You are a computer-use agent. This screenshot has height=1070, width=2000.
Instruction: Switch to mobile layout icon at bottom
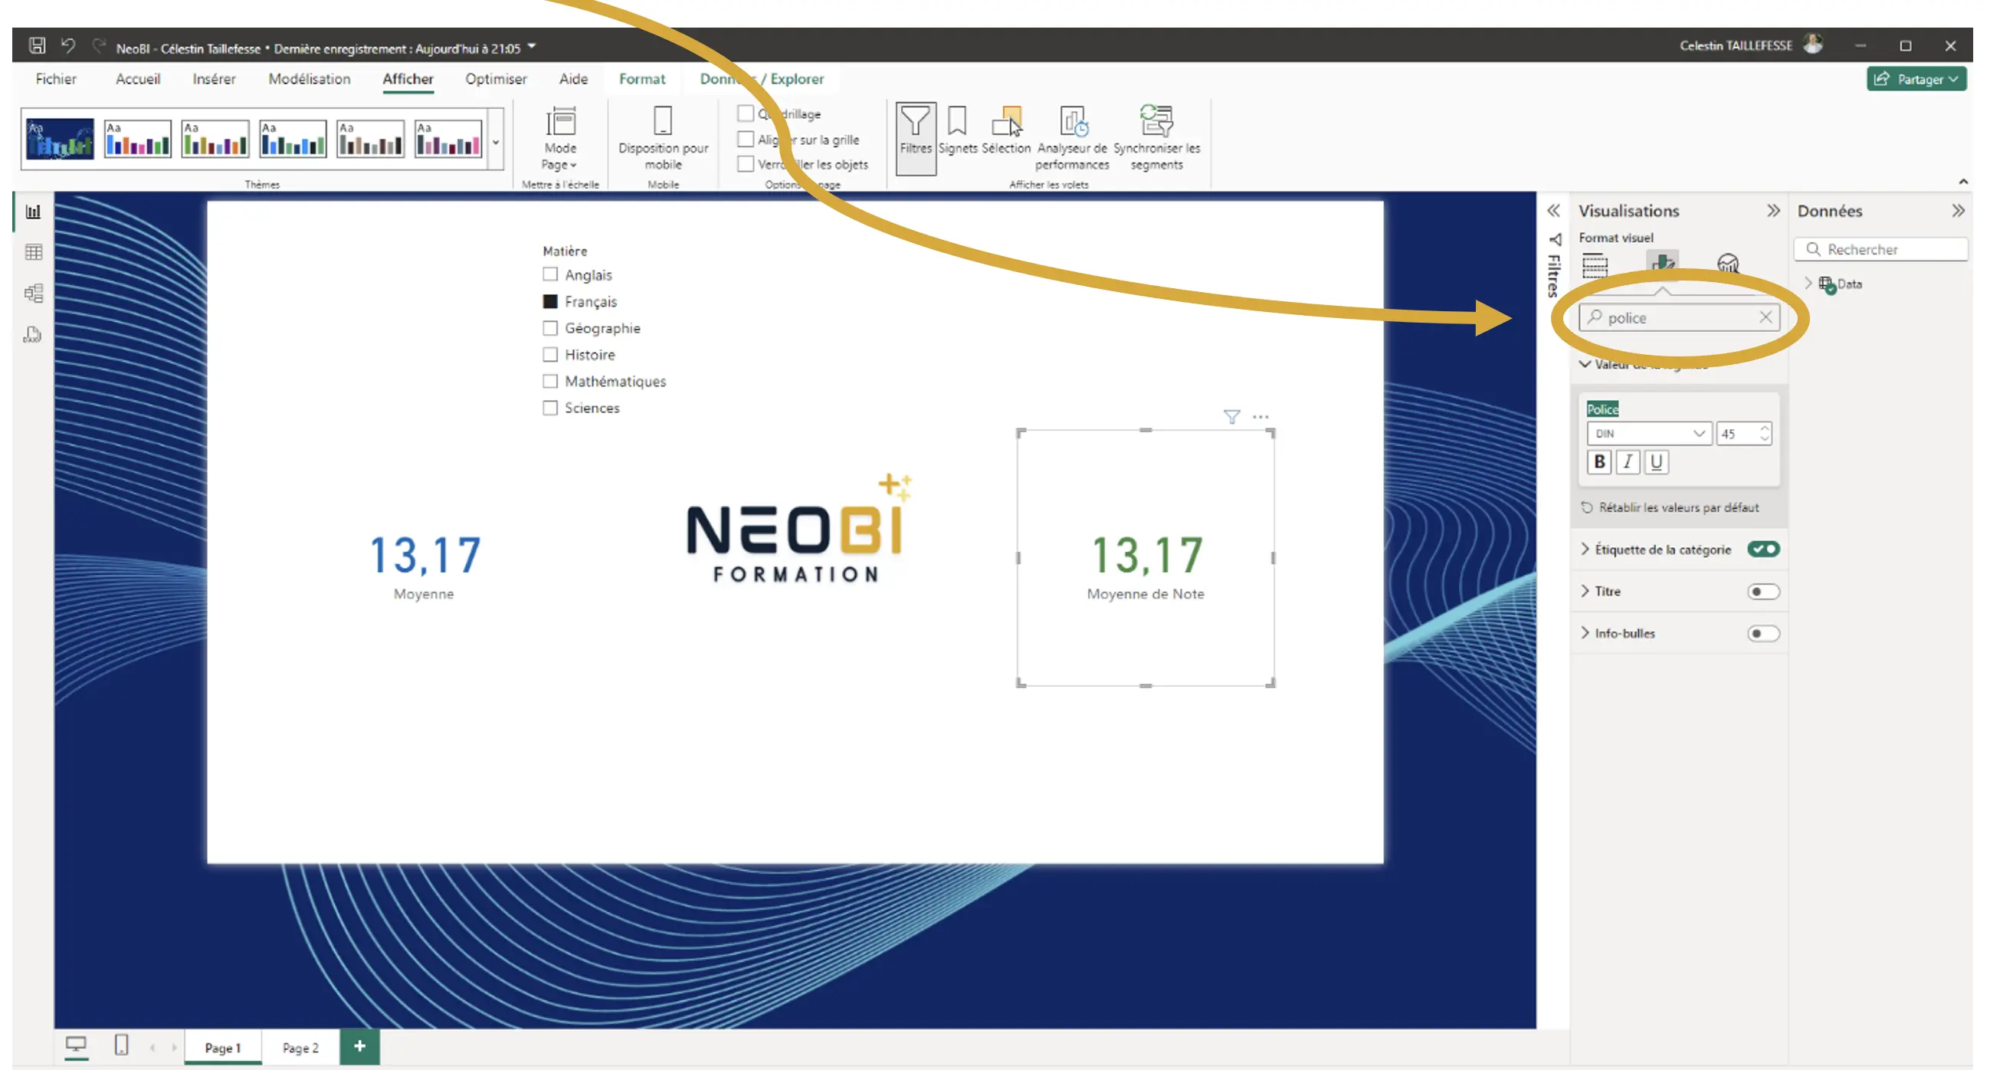click(x=121, y=1046)
